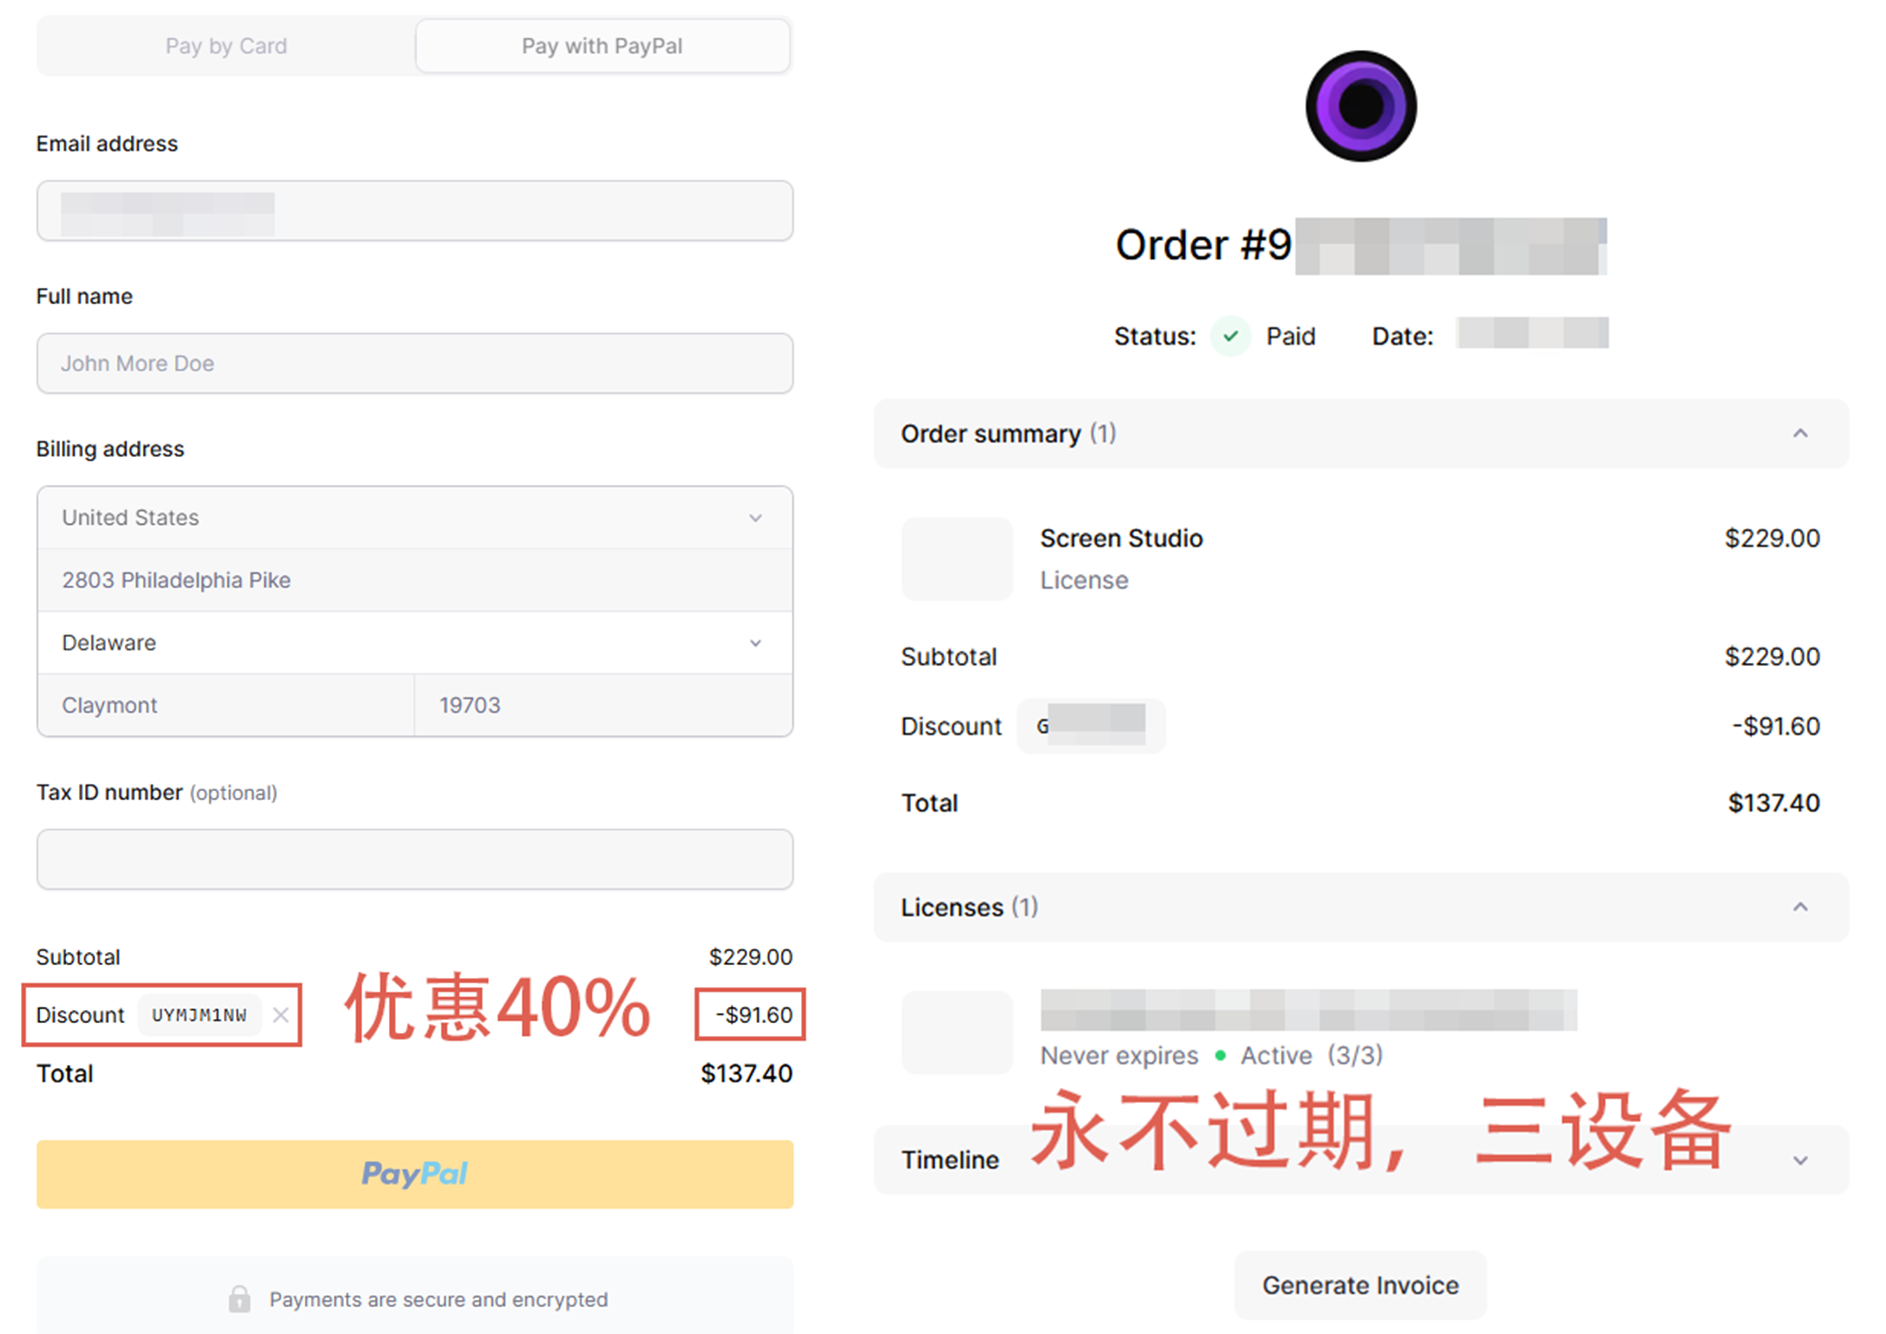The image size is (1886, 1334).
Task: Click the Tax ID number input field
Action: pyautogui.click(x=415, y=859)
